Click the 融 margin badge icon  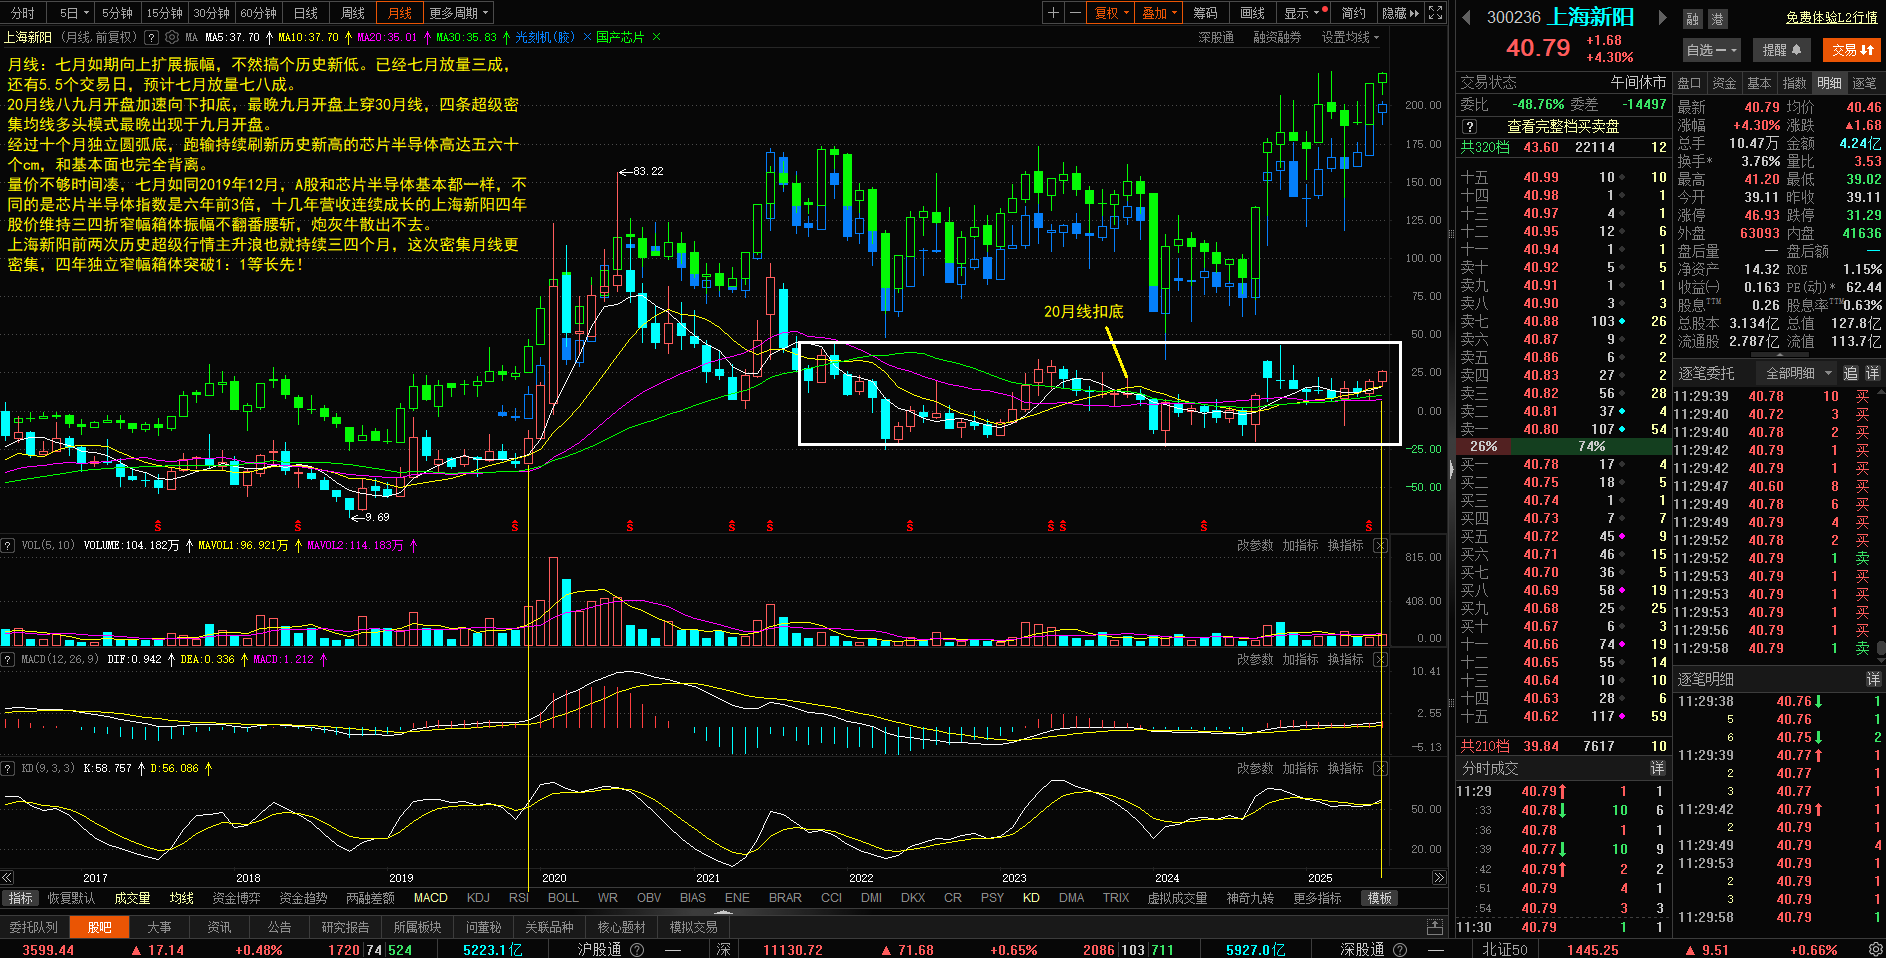coord(1692,19)
